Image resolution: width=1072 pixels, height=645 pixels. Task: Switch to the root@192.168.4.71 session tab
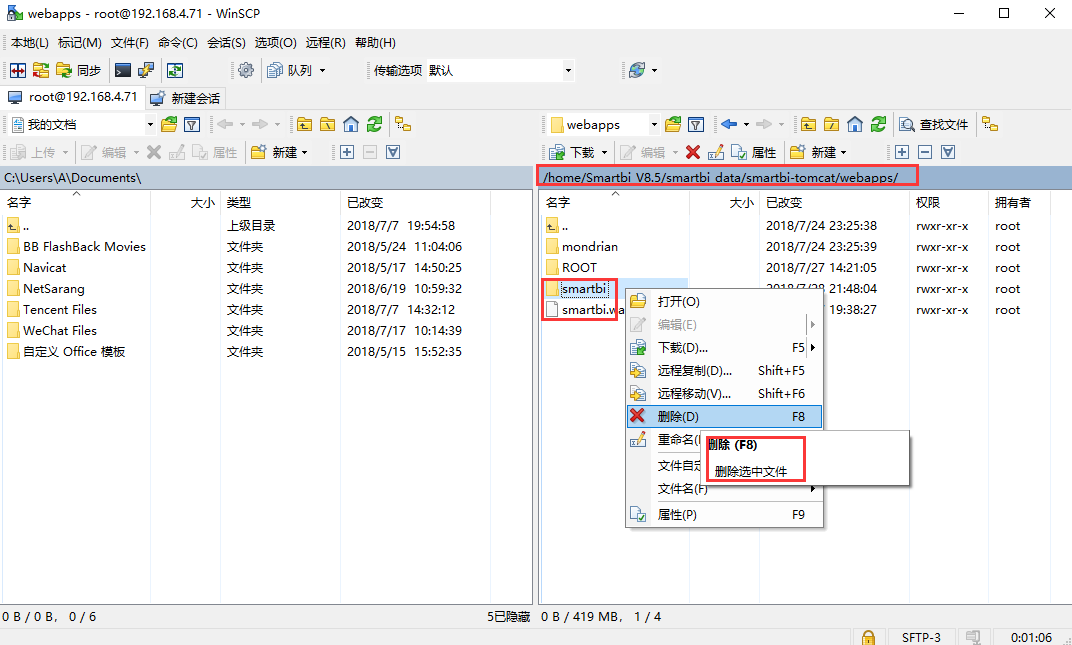pos(73,97)
